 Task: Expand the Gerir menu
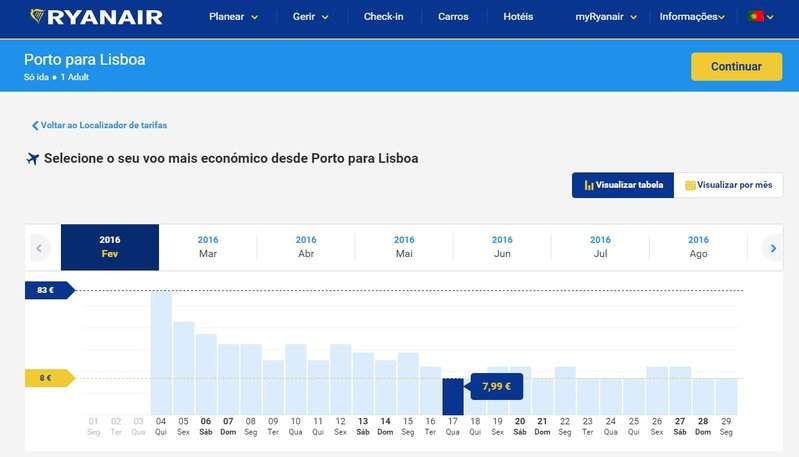[310, 17]
